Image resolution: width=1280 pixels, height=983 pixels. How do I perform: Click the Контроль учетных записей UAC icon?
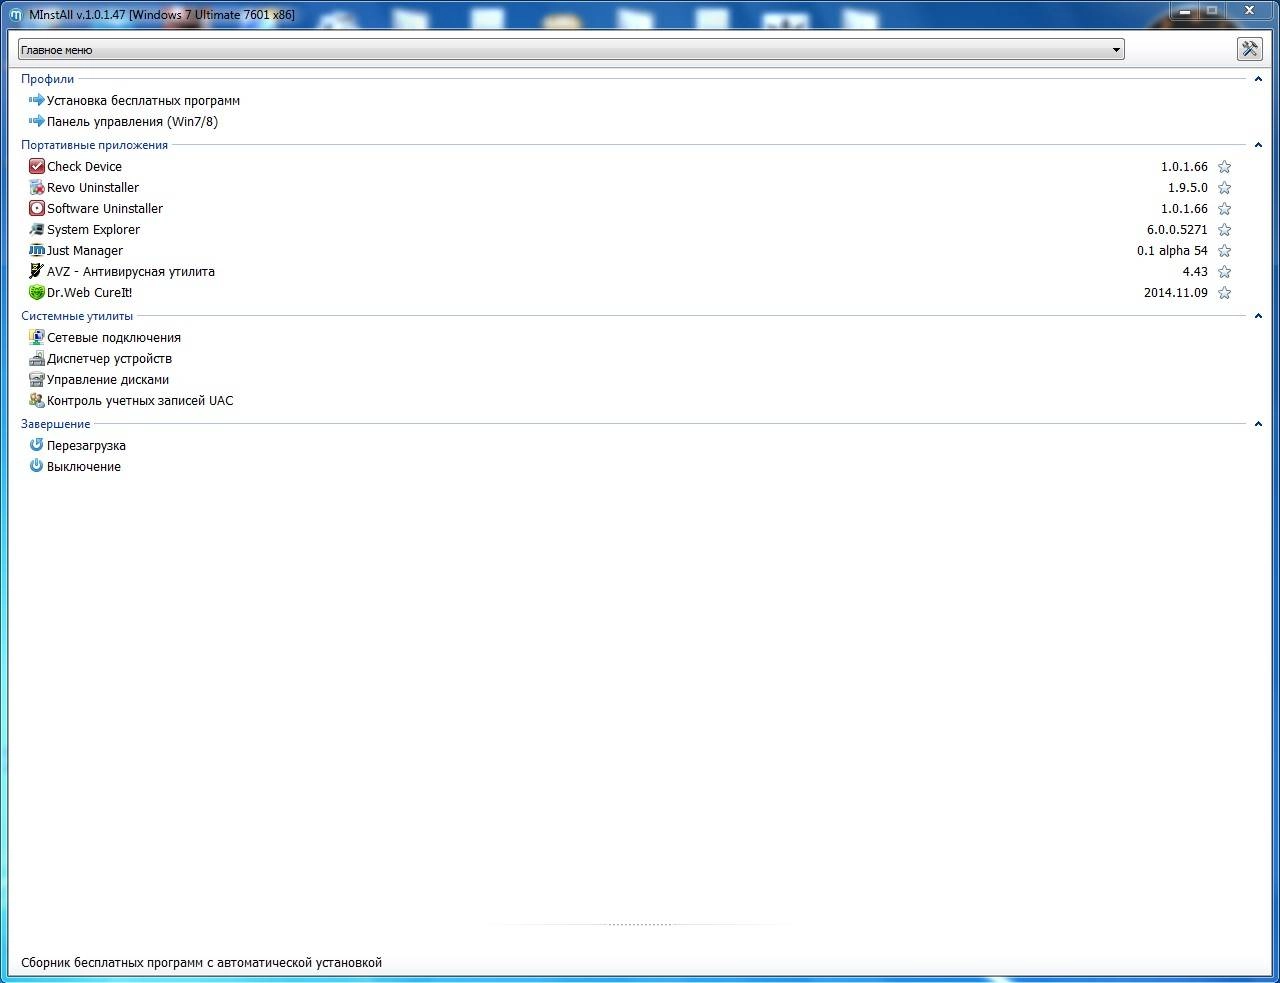pyautogui.click(x=37, y=400)
